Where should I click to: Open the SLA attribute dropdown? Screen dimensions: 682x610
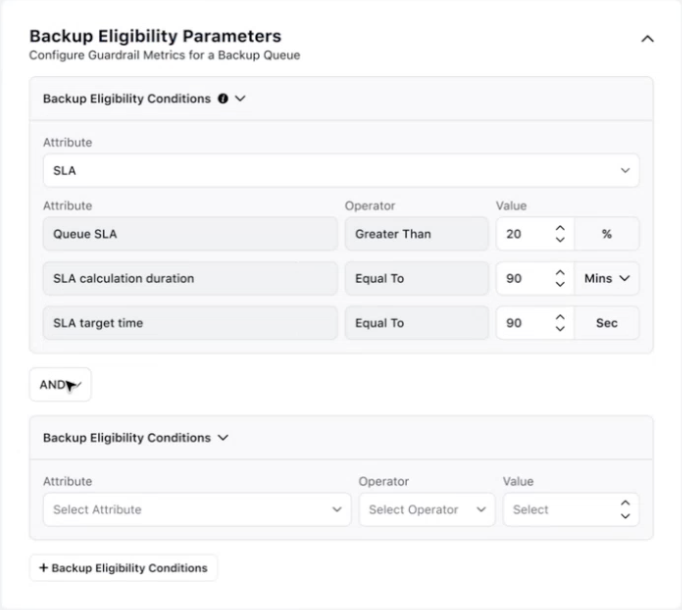click(x=341, y=171)
